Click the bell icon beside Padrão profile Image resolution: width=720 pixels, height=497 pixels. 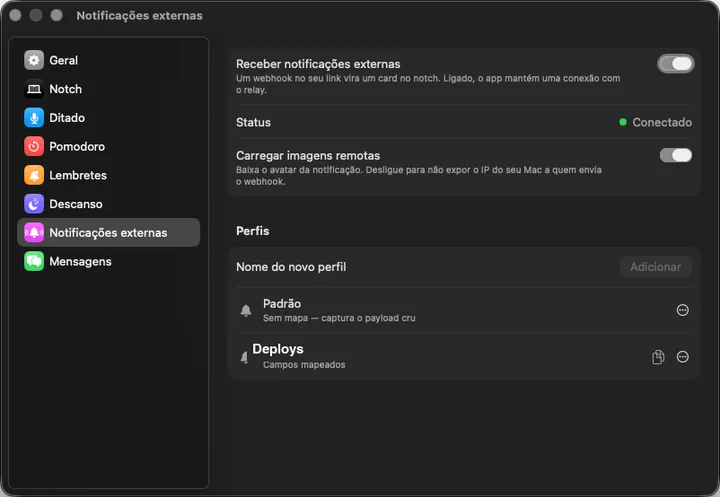[x=246, y=311]
